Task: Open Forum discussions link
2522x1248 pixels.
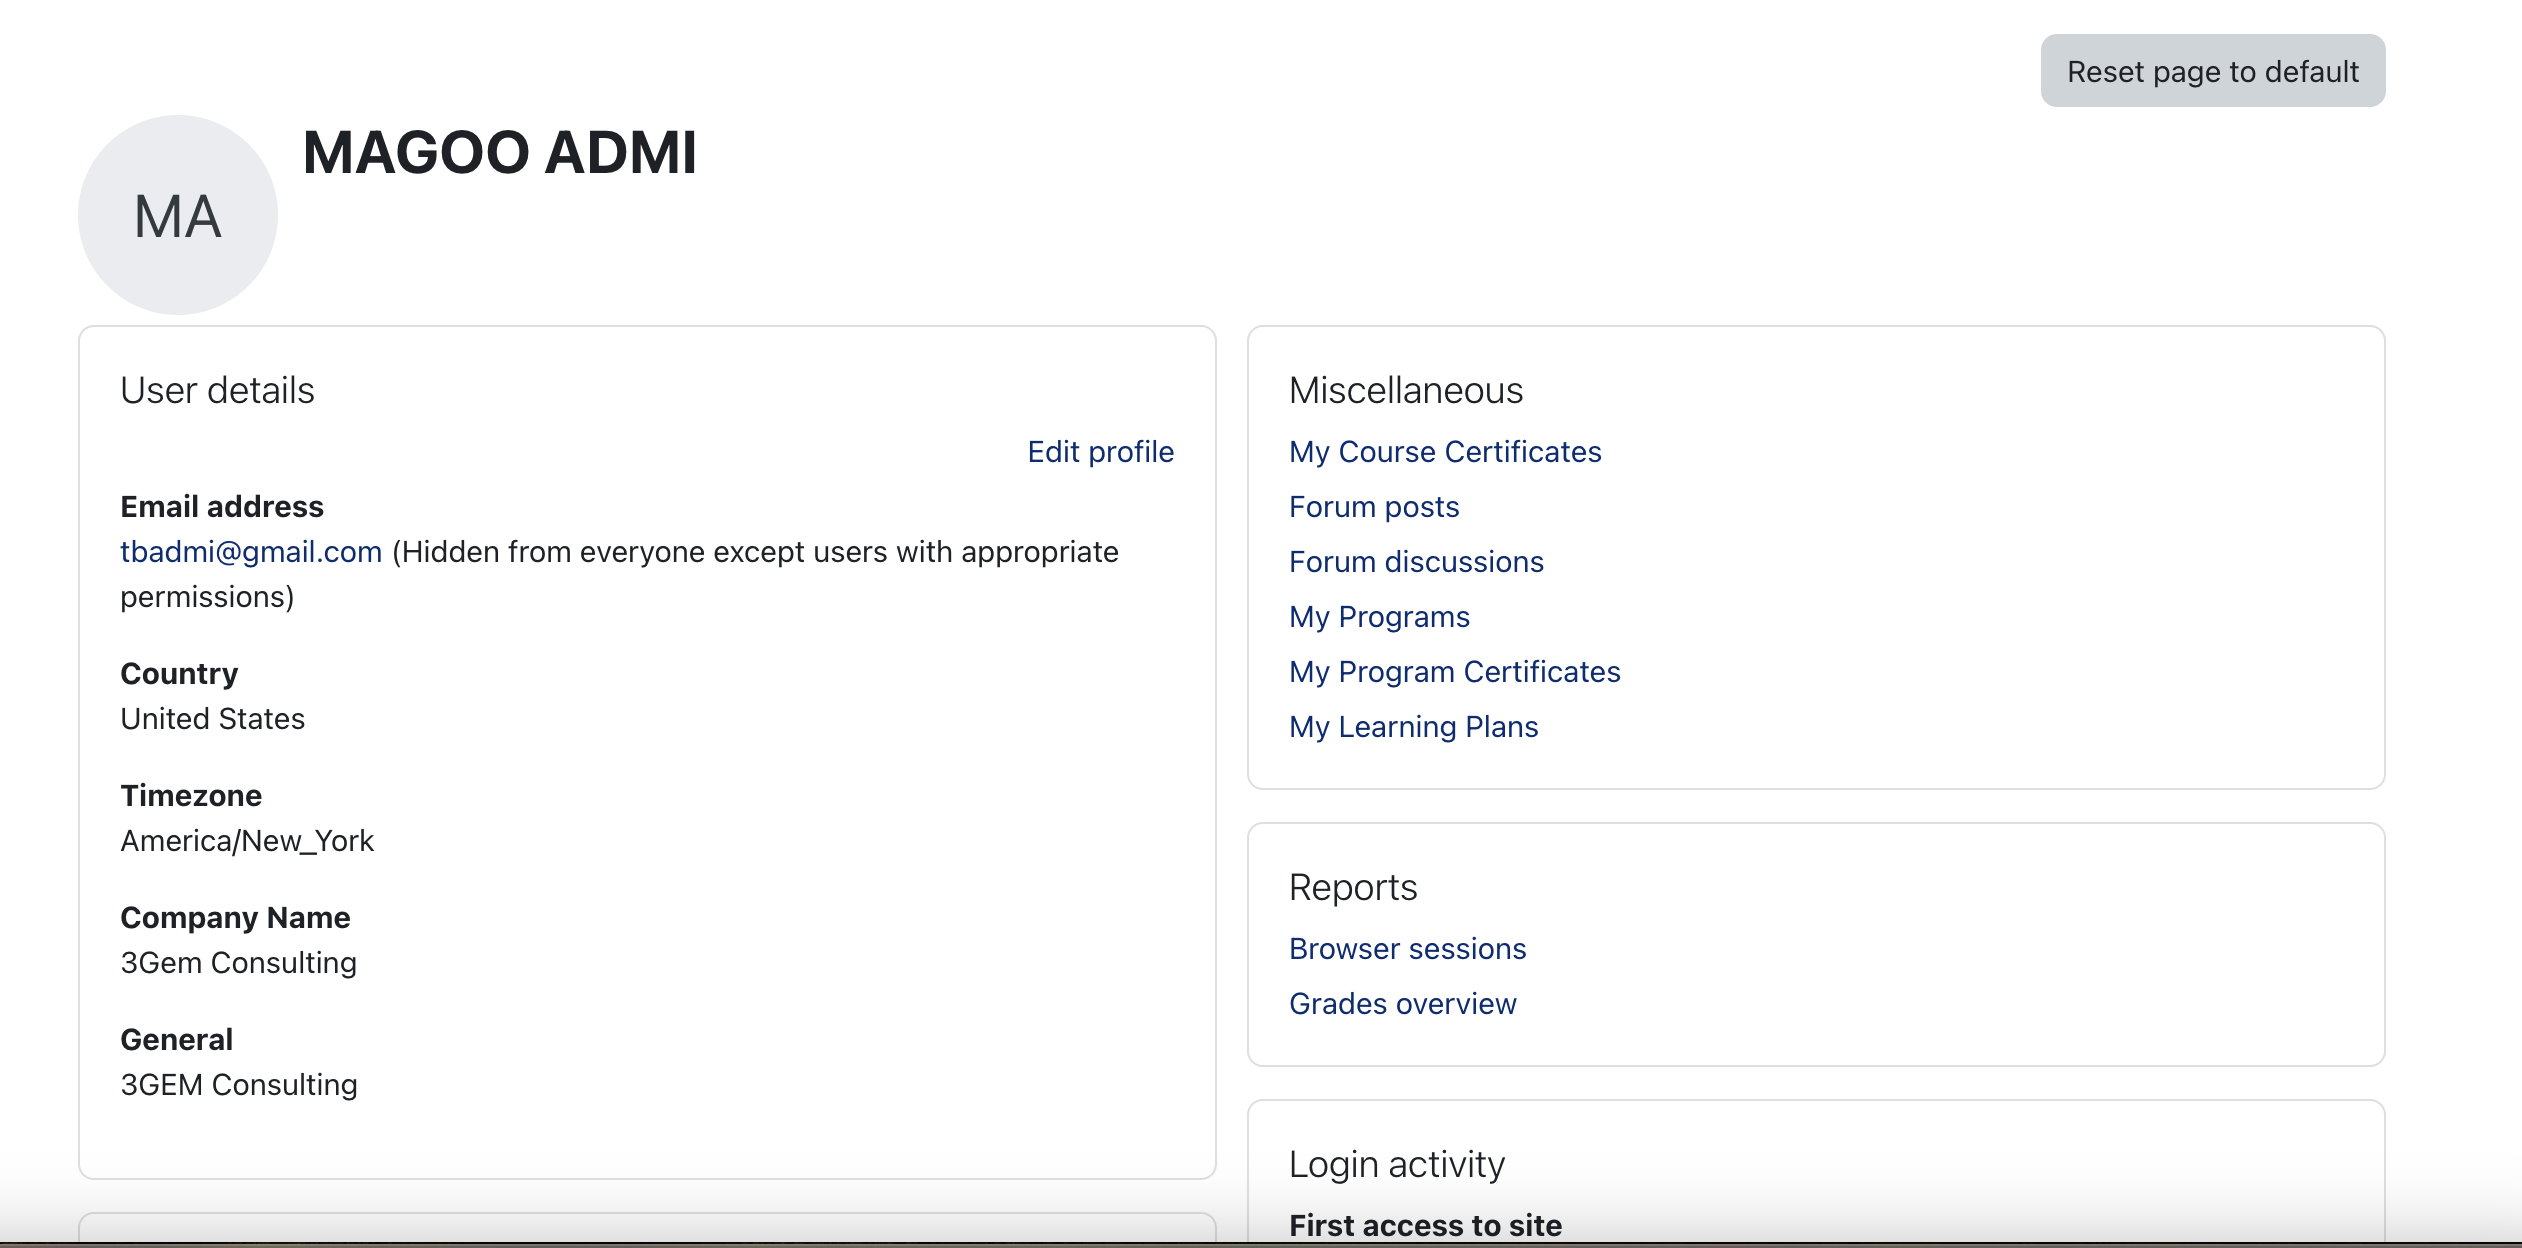Action: (x=1415, y=562)
